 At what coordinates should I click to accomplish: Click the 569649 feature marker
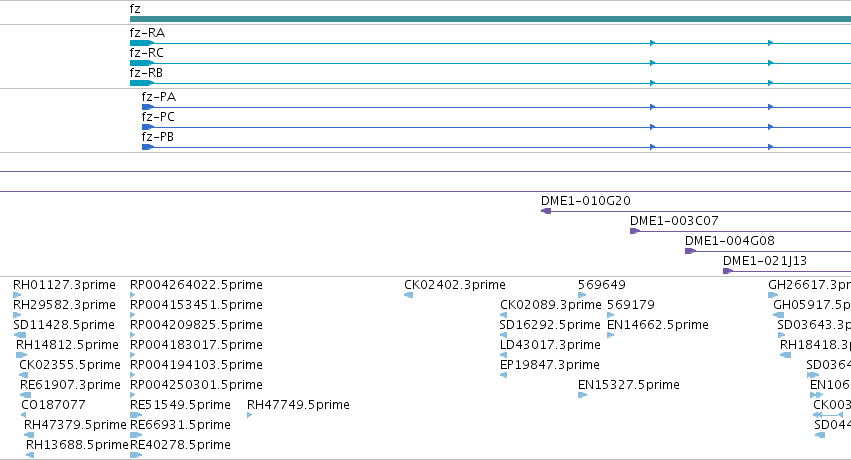[582, 295]
